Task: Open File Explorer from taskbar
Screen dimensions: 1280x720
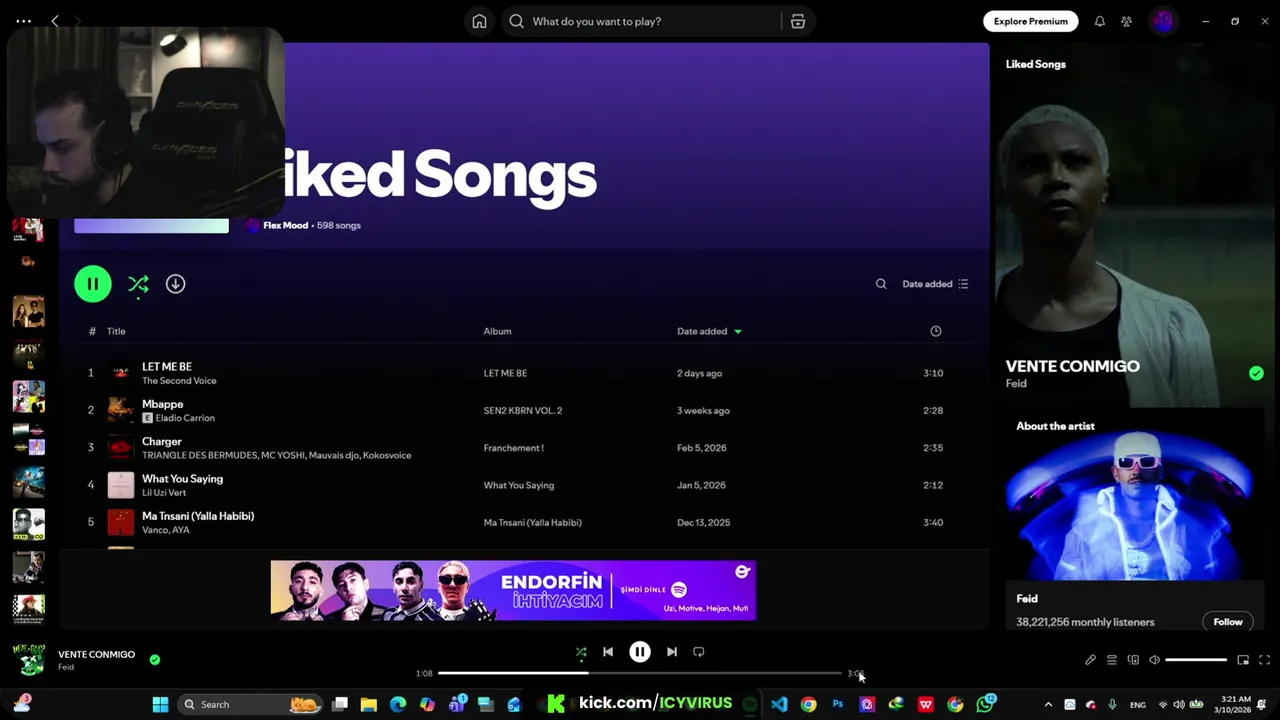Action: pos(368,704)
